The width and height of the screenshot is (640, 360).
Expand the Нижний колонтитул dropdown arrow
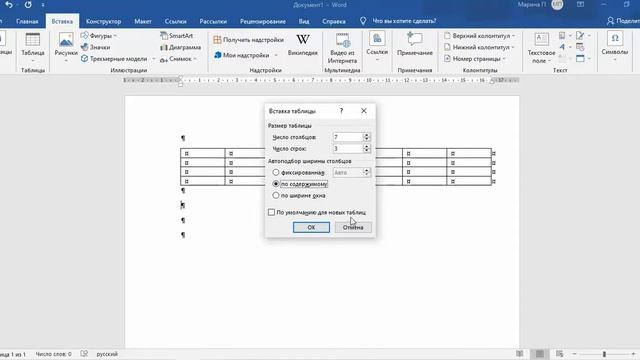(513, 47)
